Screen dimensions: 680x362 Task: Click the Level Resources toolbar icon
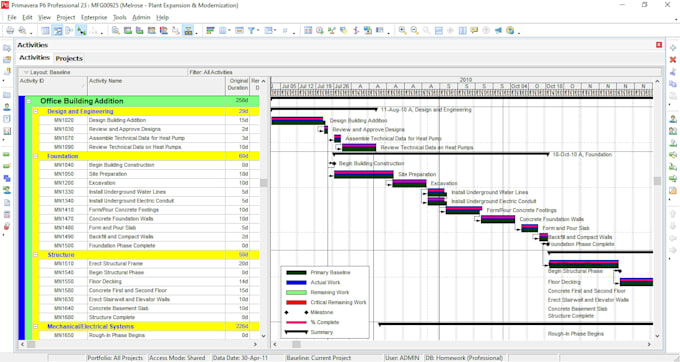tap(332, 30)
